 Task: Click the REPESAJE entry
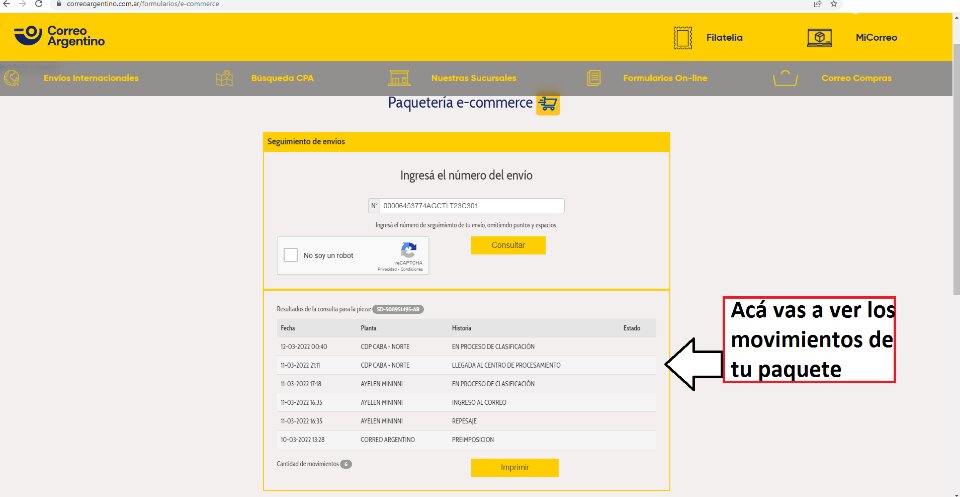coord(464,421)
